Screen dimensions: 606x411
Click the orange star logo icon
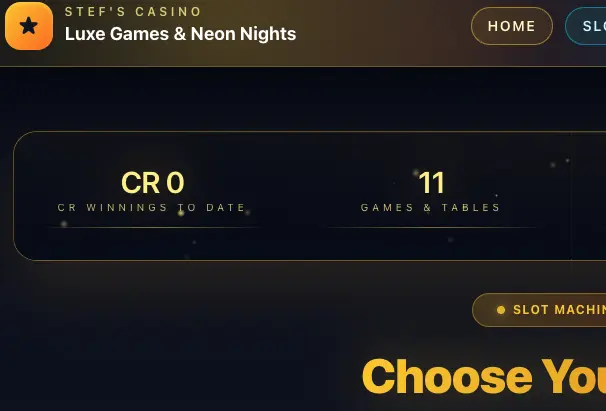pos(28,26)
